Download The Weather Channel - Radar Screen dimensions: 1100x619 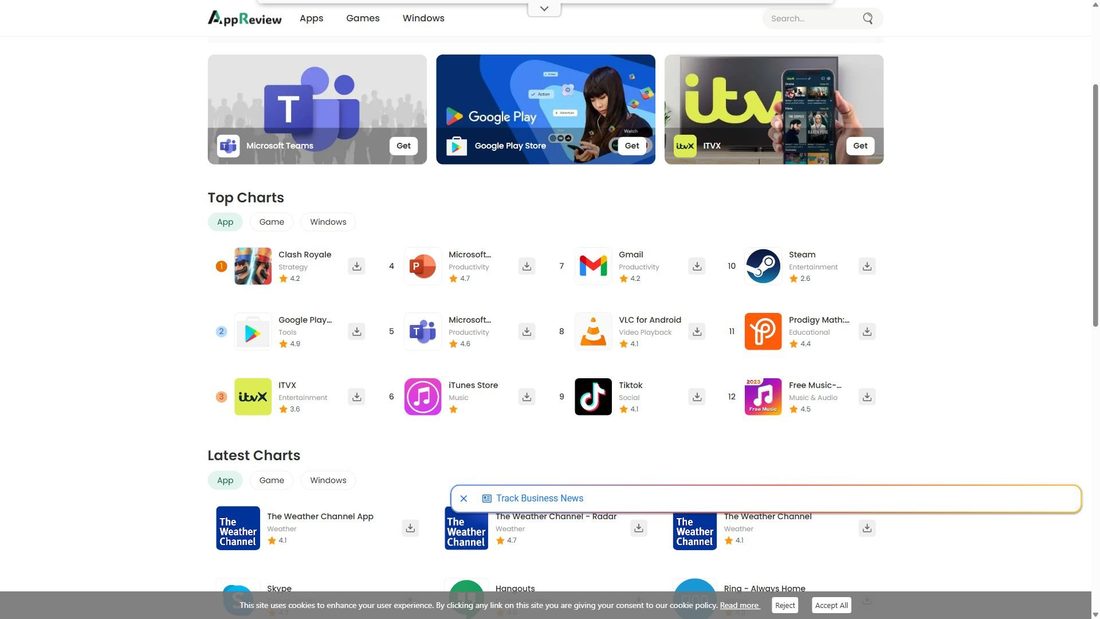click(638, 528)
